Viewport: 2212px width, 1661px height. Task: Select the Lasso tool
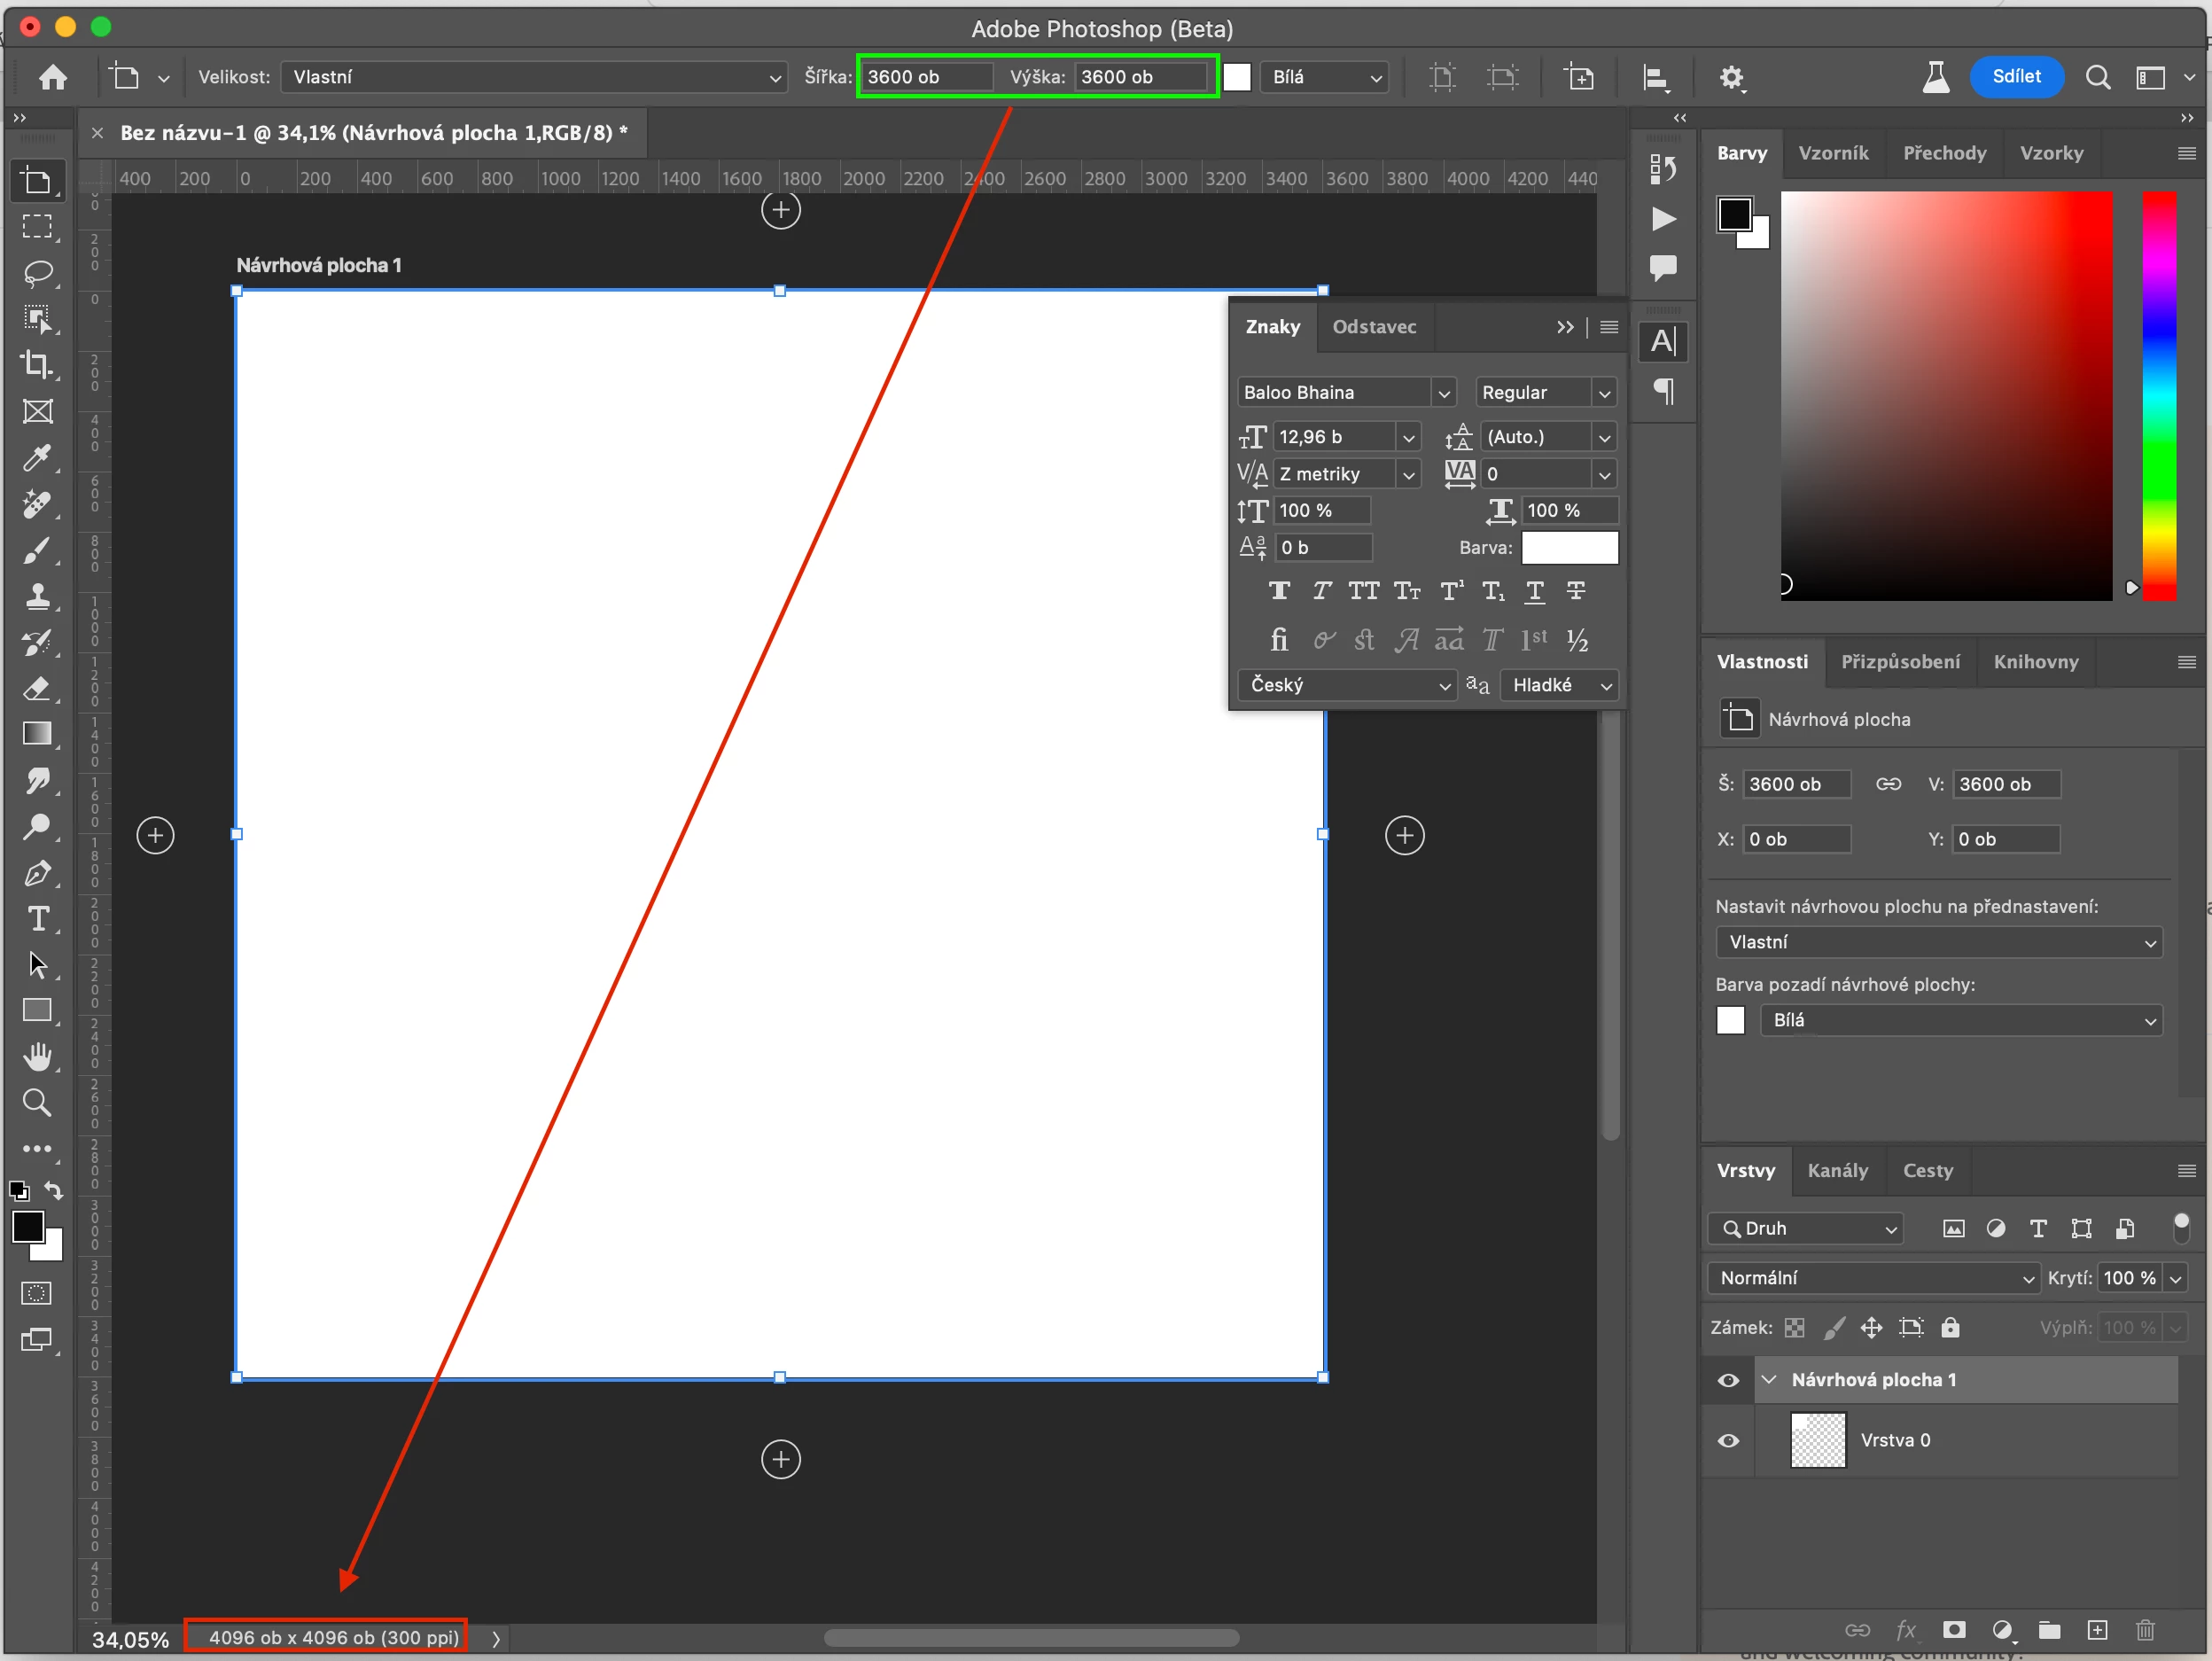(x=37, y=272)
